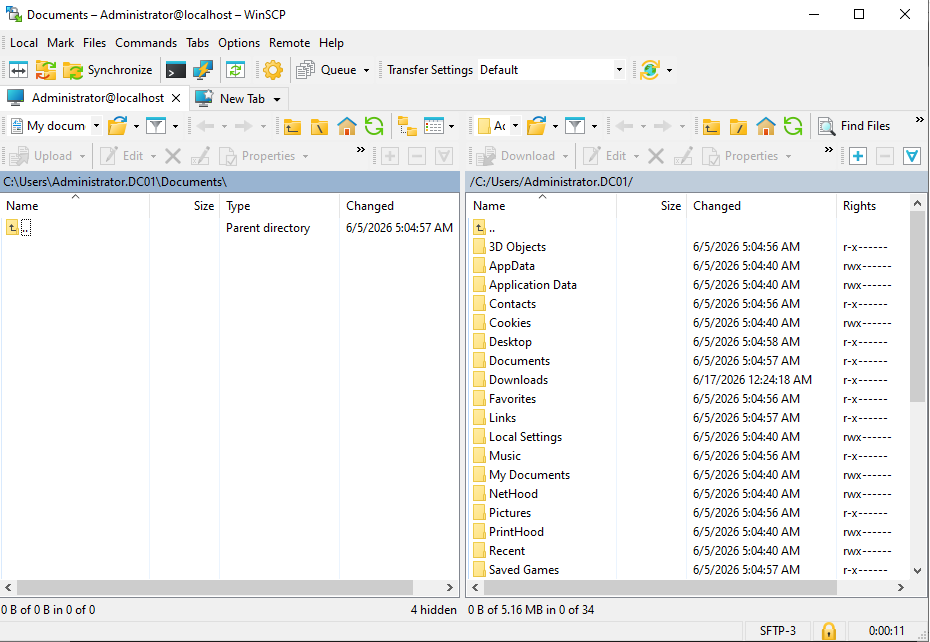
Task: Click Find Files button
Action: 855,126
